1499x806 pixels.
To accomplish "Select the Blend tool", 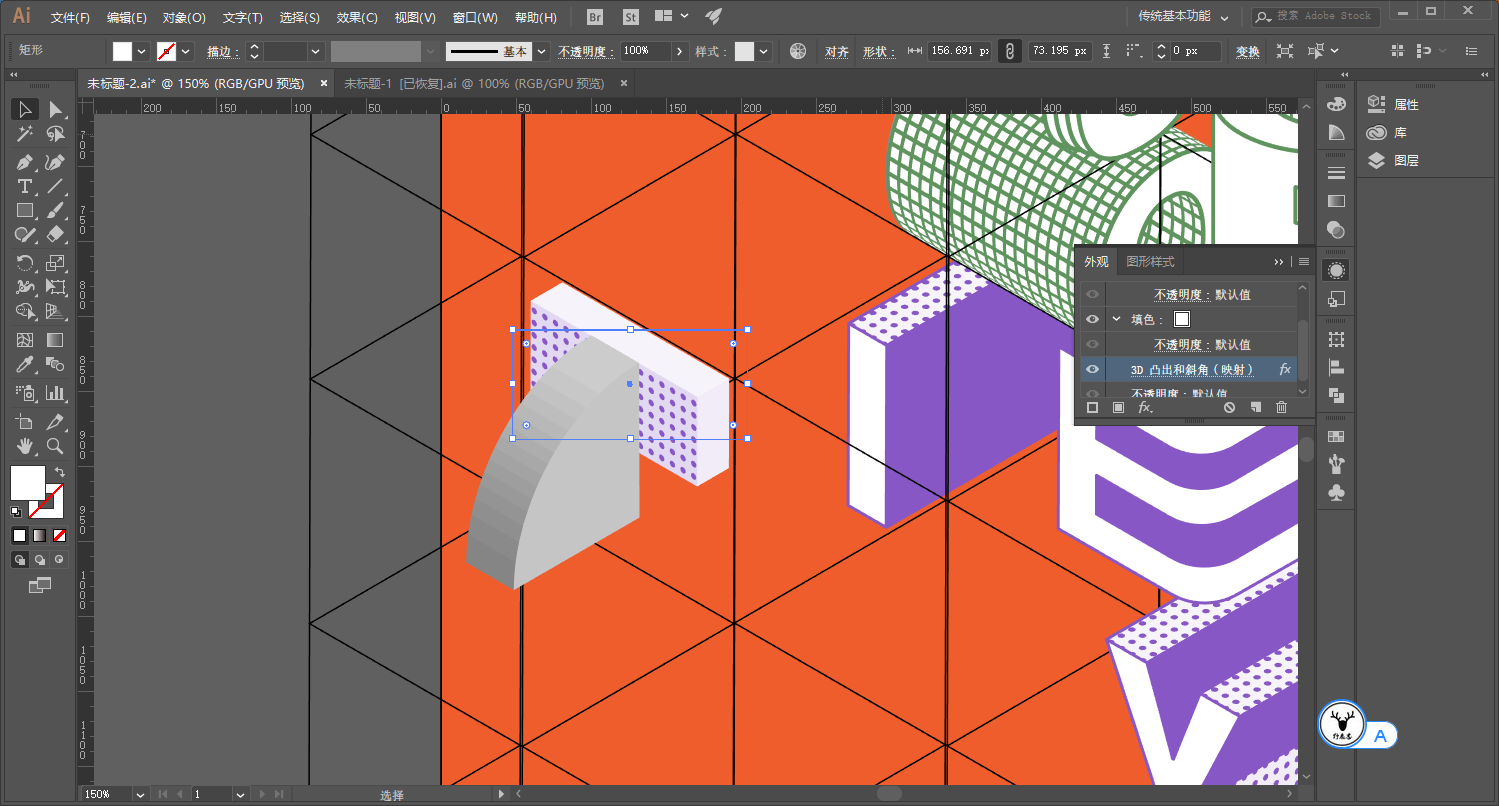I will pyautogui.click(x=55, y=365).
